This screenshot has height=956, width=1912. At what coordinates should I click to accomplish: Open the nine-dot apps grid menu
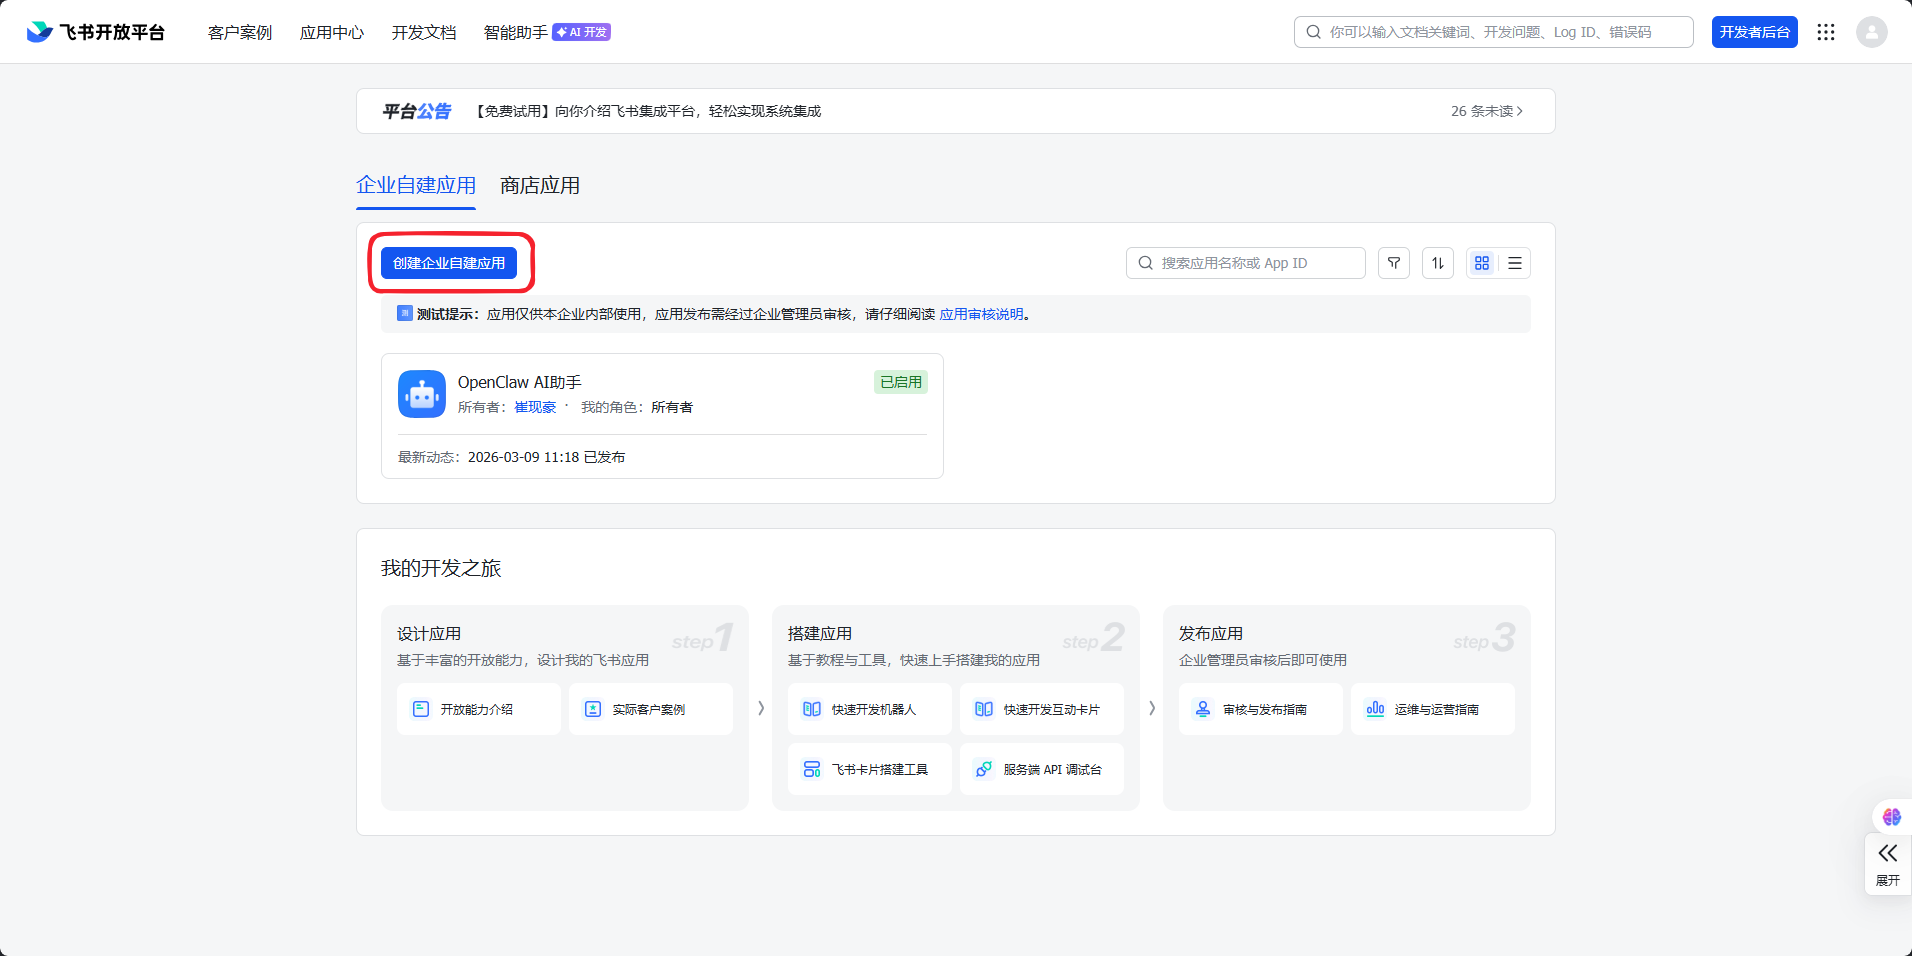(x=1825, y=32)
